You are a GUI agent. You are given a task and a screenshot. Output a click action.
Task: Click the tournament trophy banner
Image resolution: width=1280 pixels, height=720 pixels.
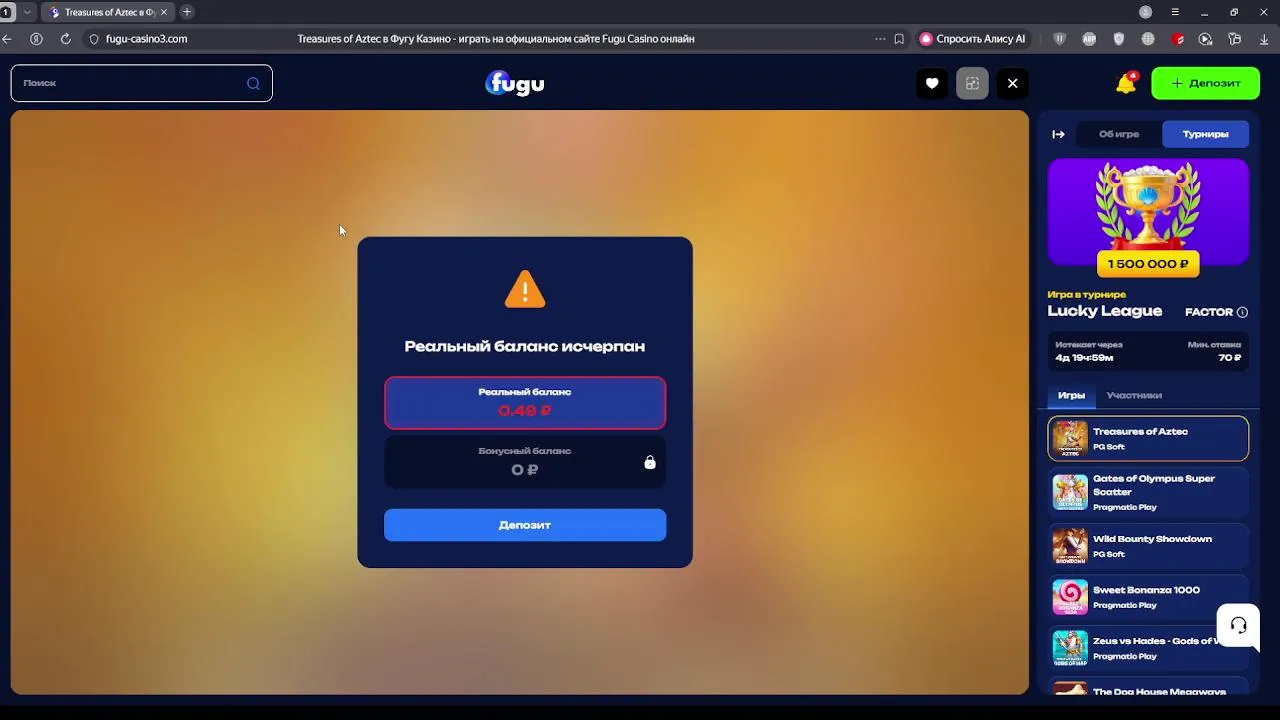point(1148,212)
